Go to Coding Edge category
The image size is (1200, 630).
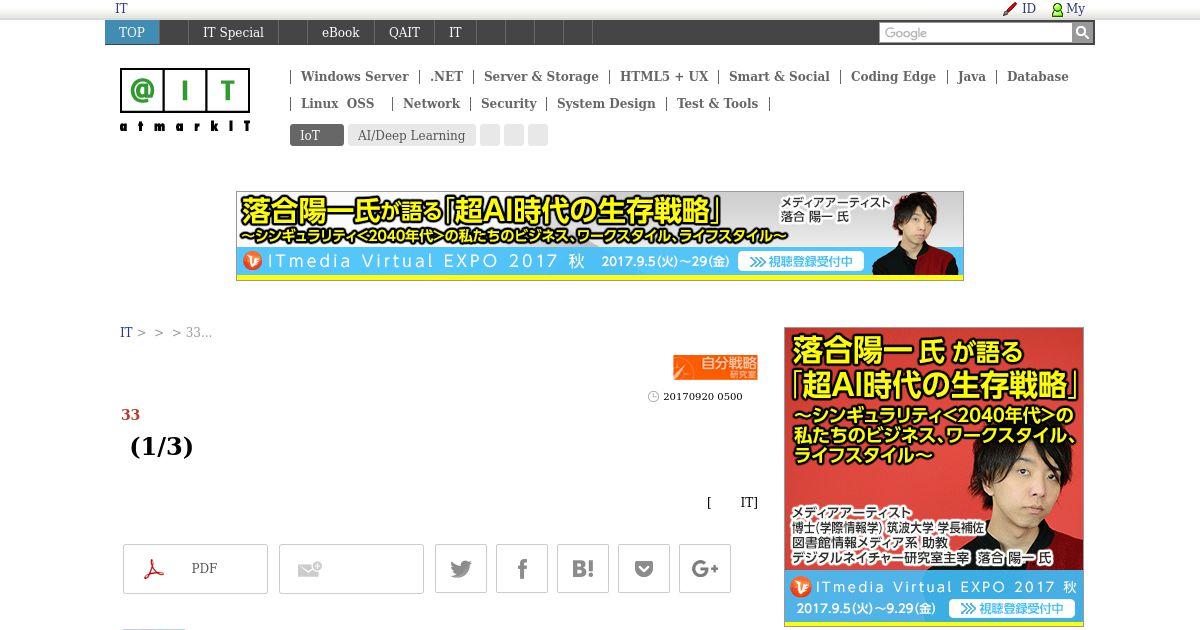(893, 77)
